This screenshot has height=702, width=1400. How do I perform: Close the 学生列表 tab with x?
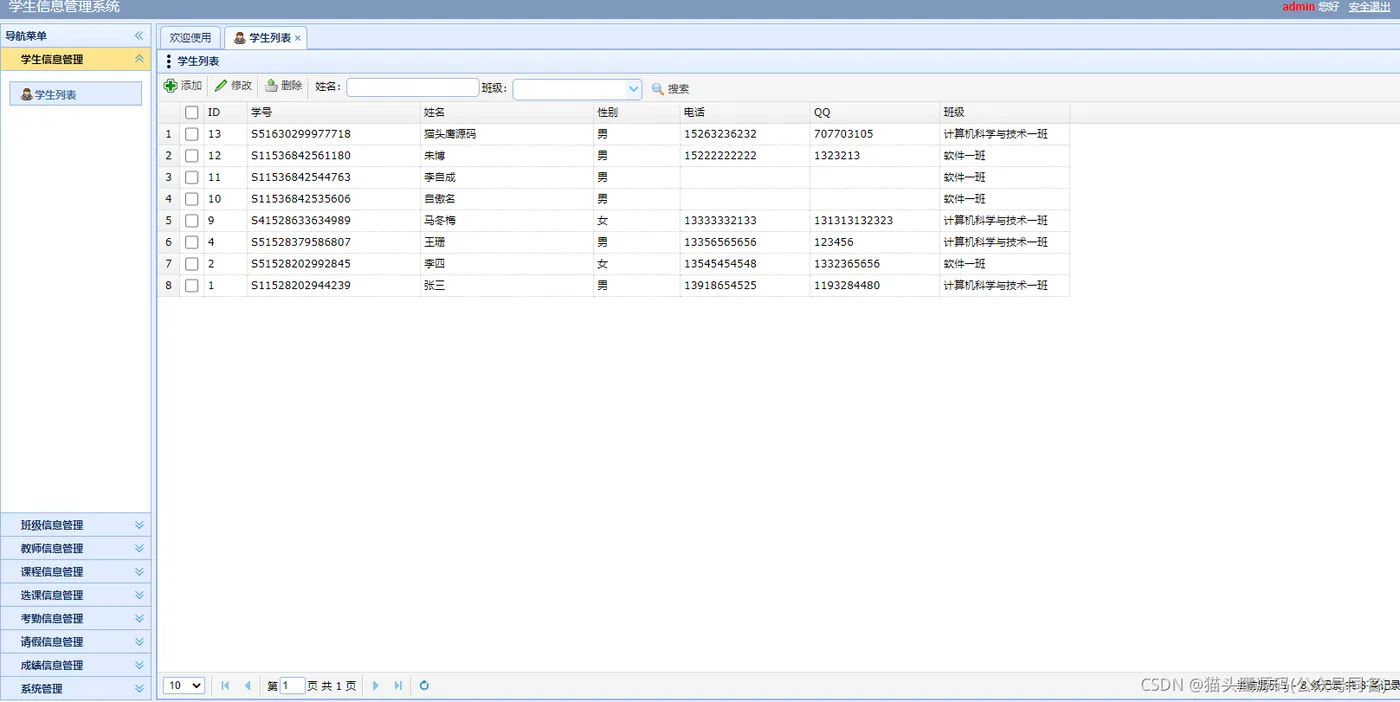tap(297, 38)
